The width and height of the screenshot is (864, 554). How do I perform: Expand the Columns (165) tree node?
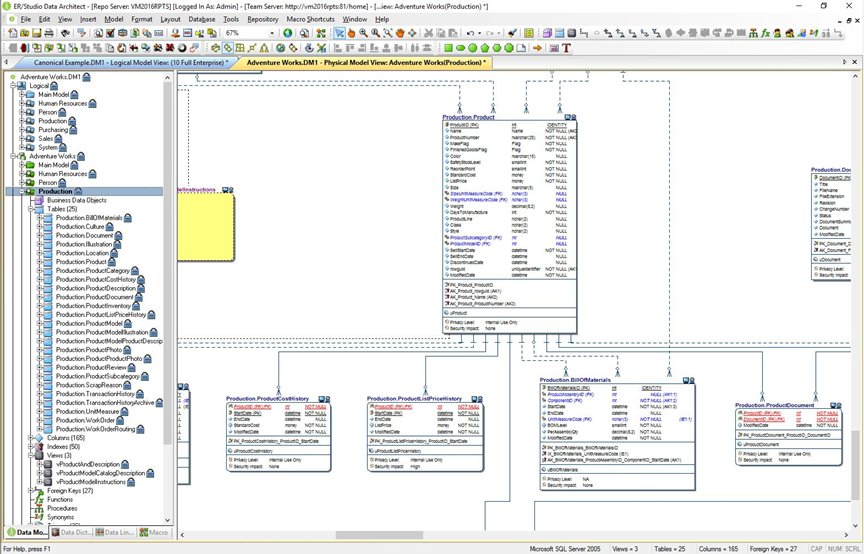[x=31, y=438]
